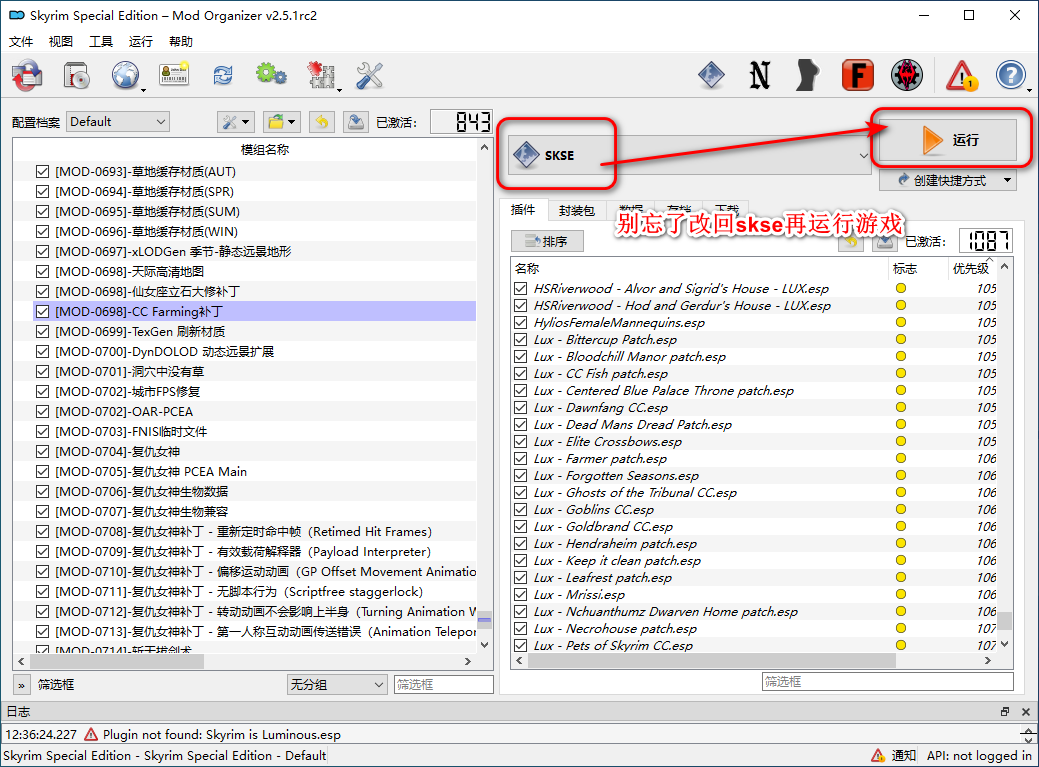Open executables editor green gears icon
Screen dimensions: 1039x767
(x=270, y=75)
